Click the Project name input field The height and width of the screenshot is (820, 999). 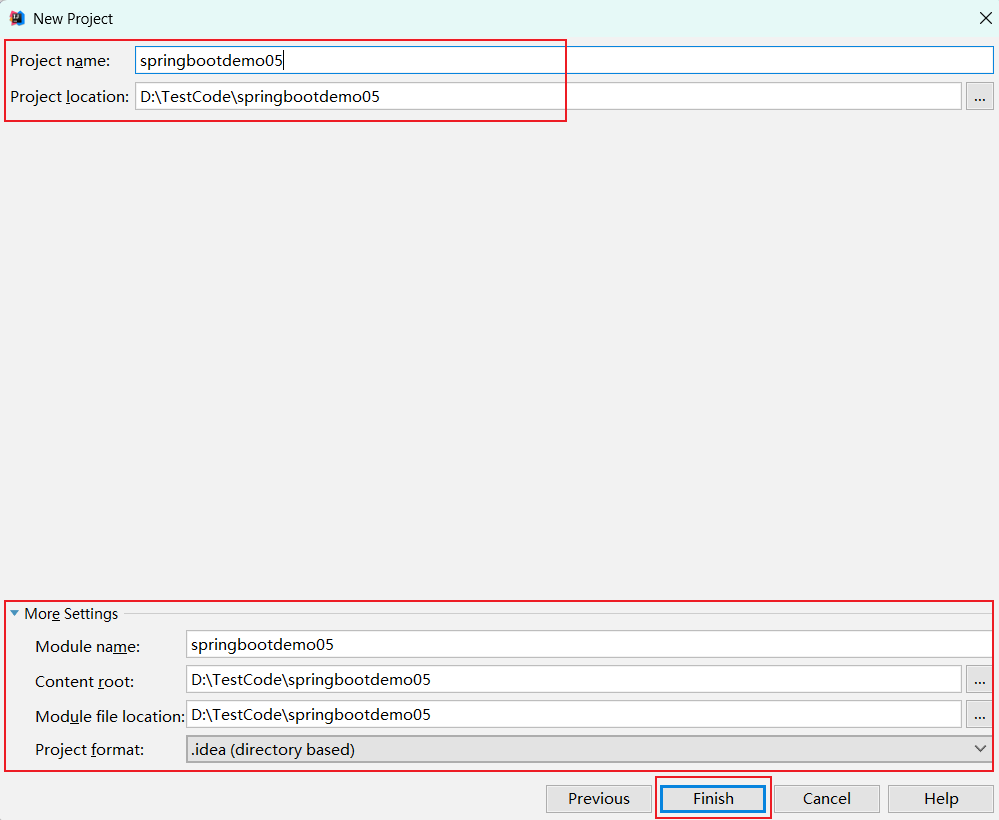coord(564,61)
